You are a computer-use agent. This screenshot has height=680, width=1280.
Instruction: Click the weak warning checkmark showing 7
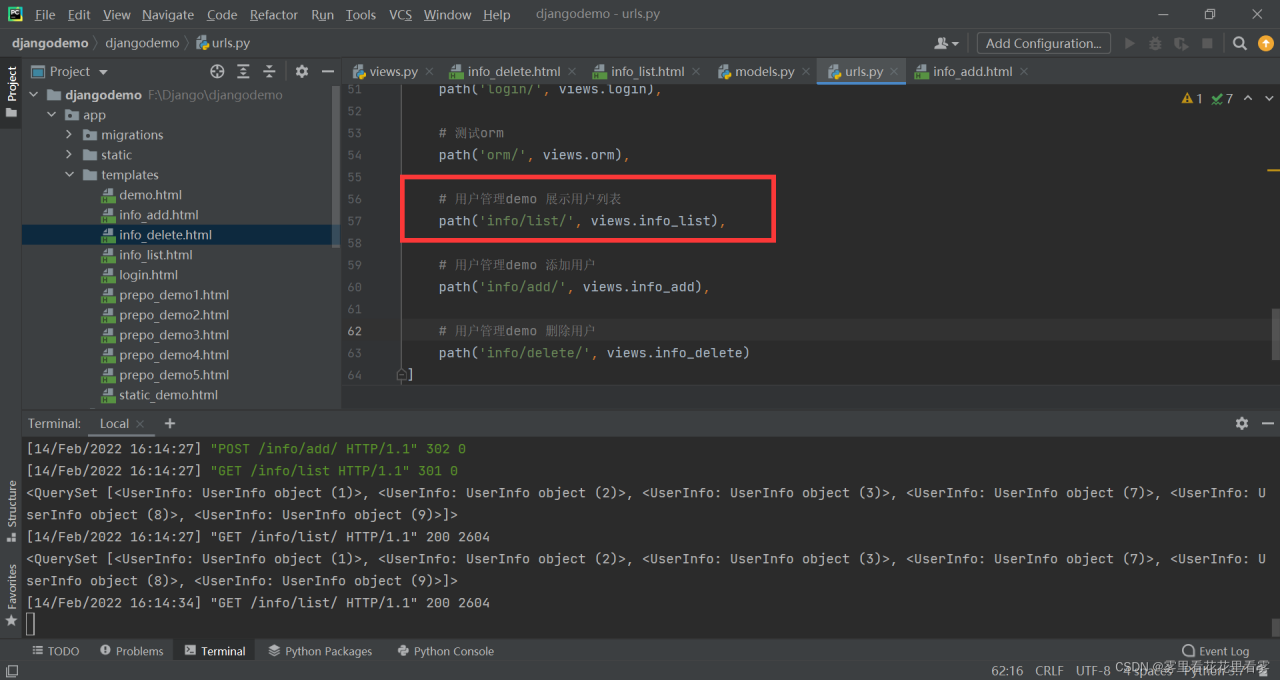[x=1222, y=98]
